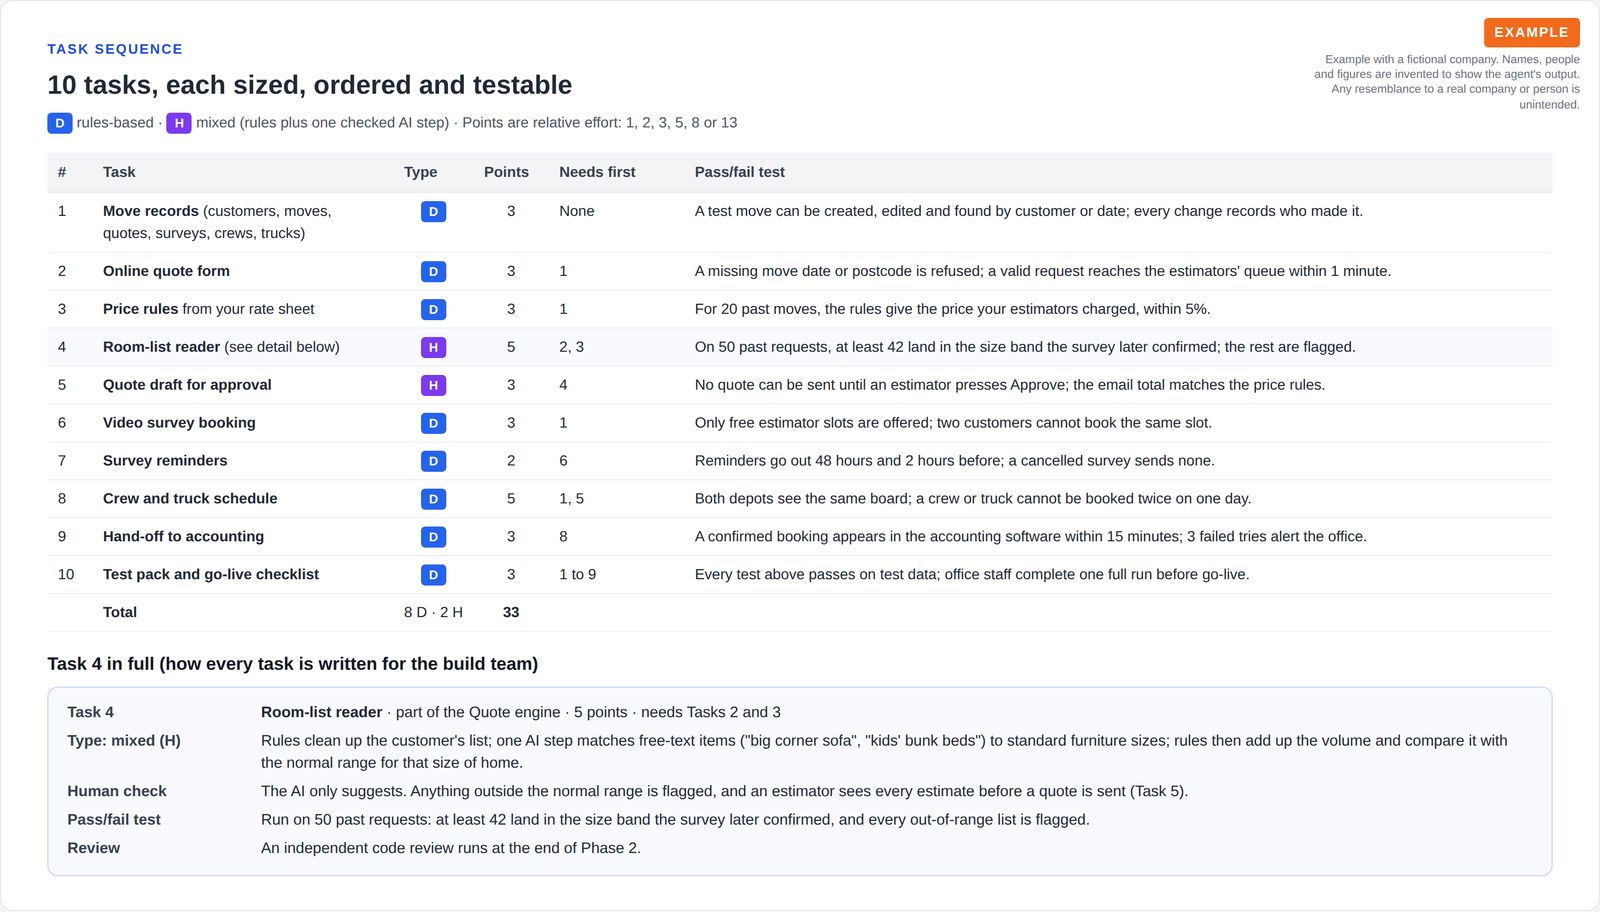Click the D badge for Hand-off to accounting
The height and width of the screenshot is (912, 1600).
(433, 537)
